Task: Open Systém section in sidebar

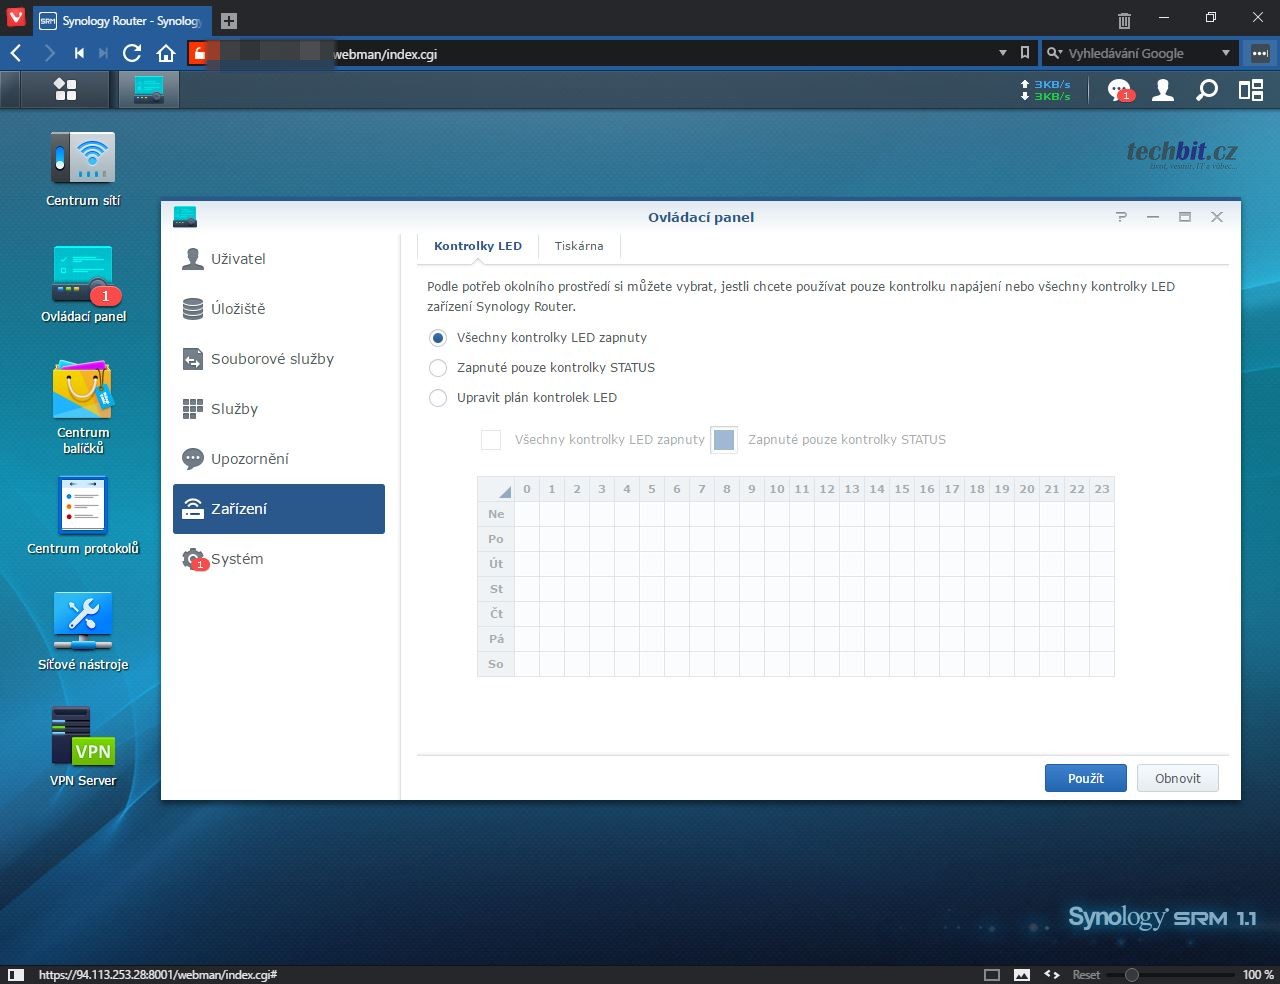Action: click(x=237, y=559)
